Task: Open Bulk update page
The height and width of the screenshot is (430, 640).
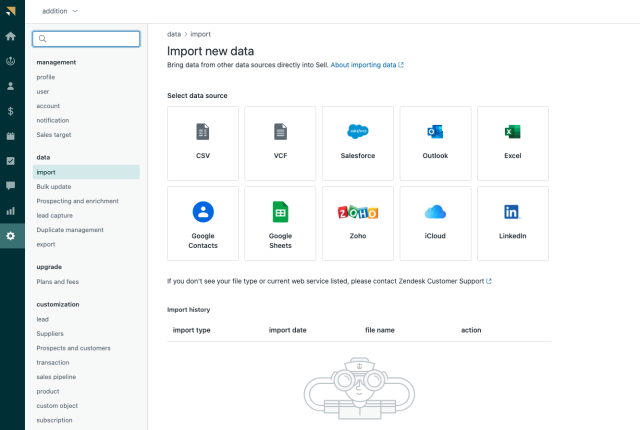Action: (x=54, y=186)
